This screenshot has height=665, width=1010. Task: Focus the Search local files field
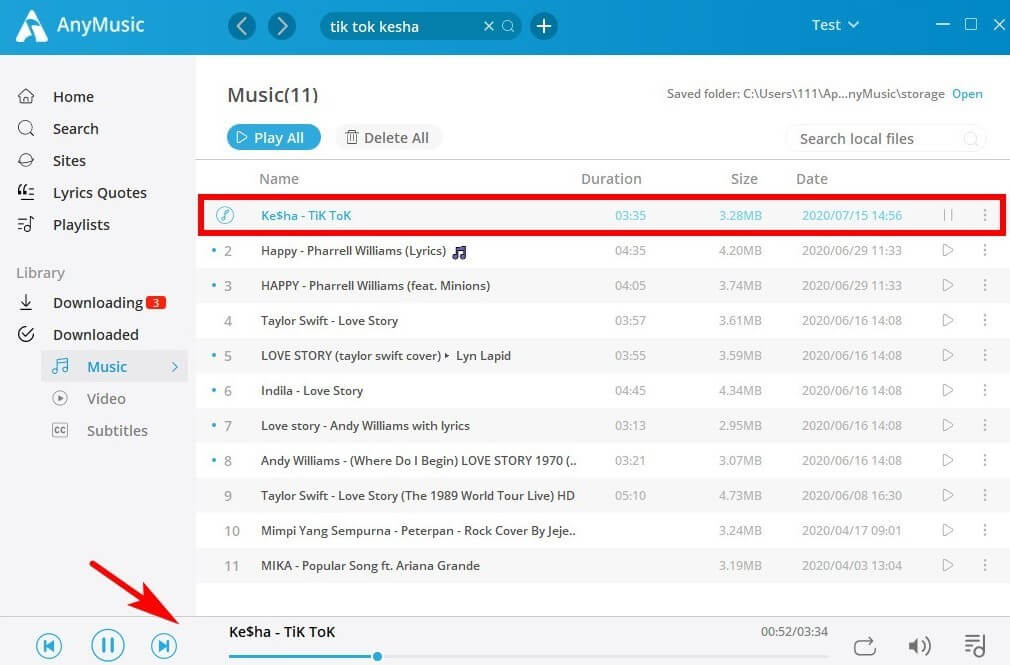point(886,139)
